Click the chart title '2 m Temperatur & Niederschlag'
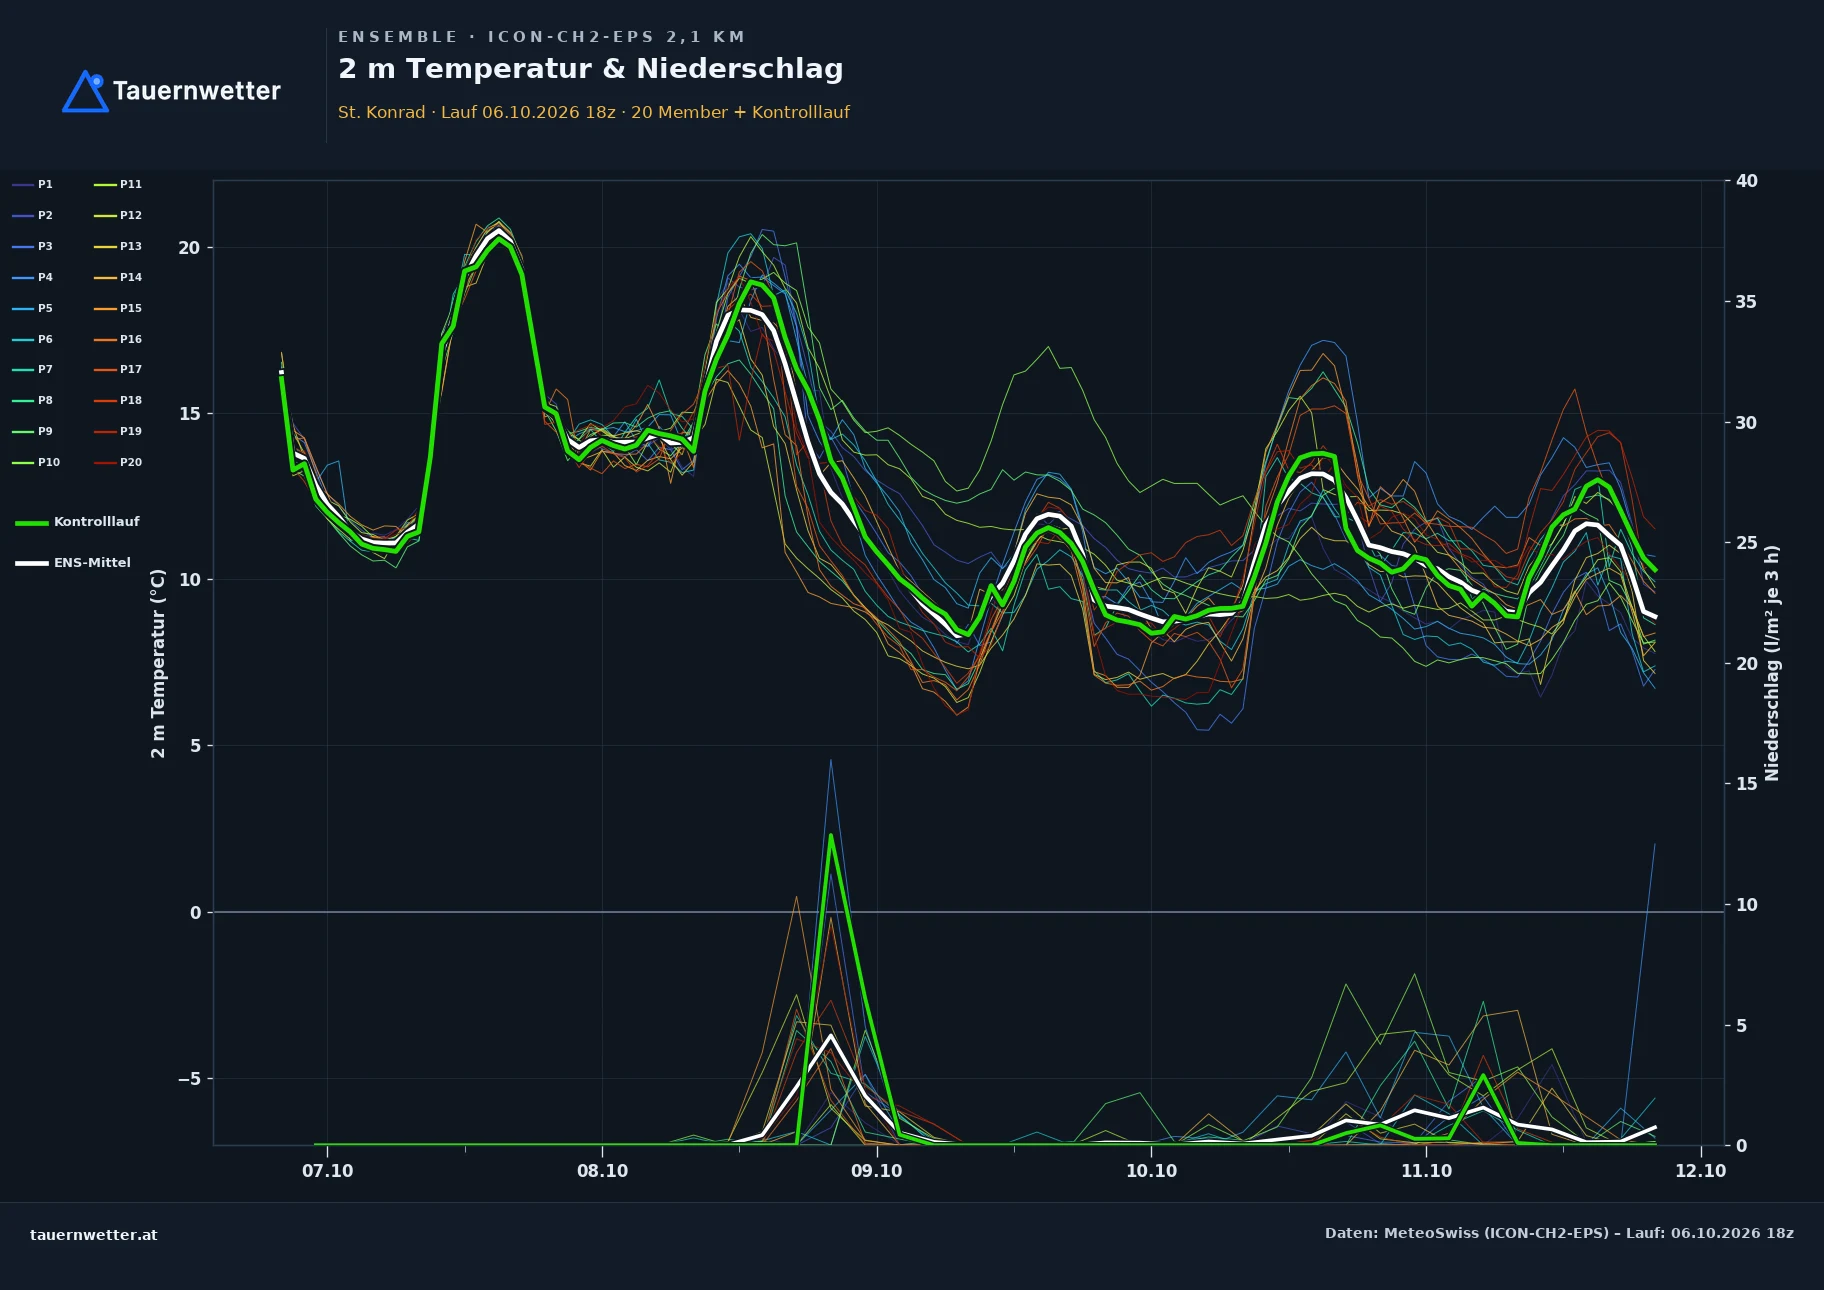 (x=591, y=69)
